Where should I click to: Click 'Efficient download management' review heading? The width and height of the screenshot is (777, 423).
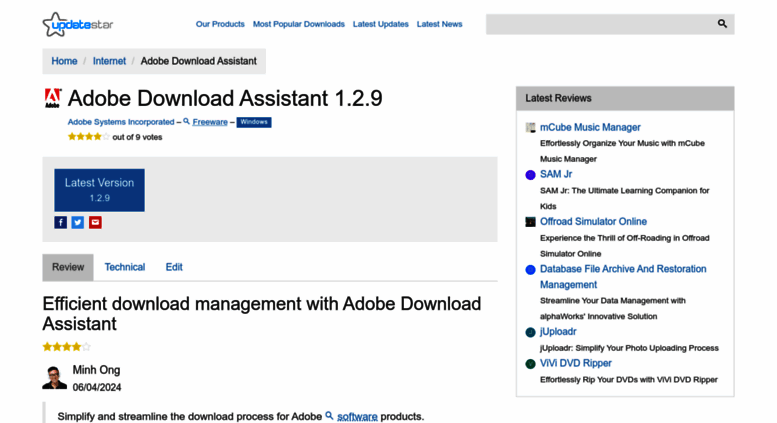(x=262, y=314)
